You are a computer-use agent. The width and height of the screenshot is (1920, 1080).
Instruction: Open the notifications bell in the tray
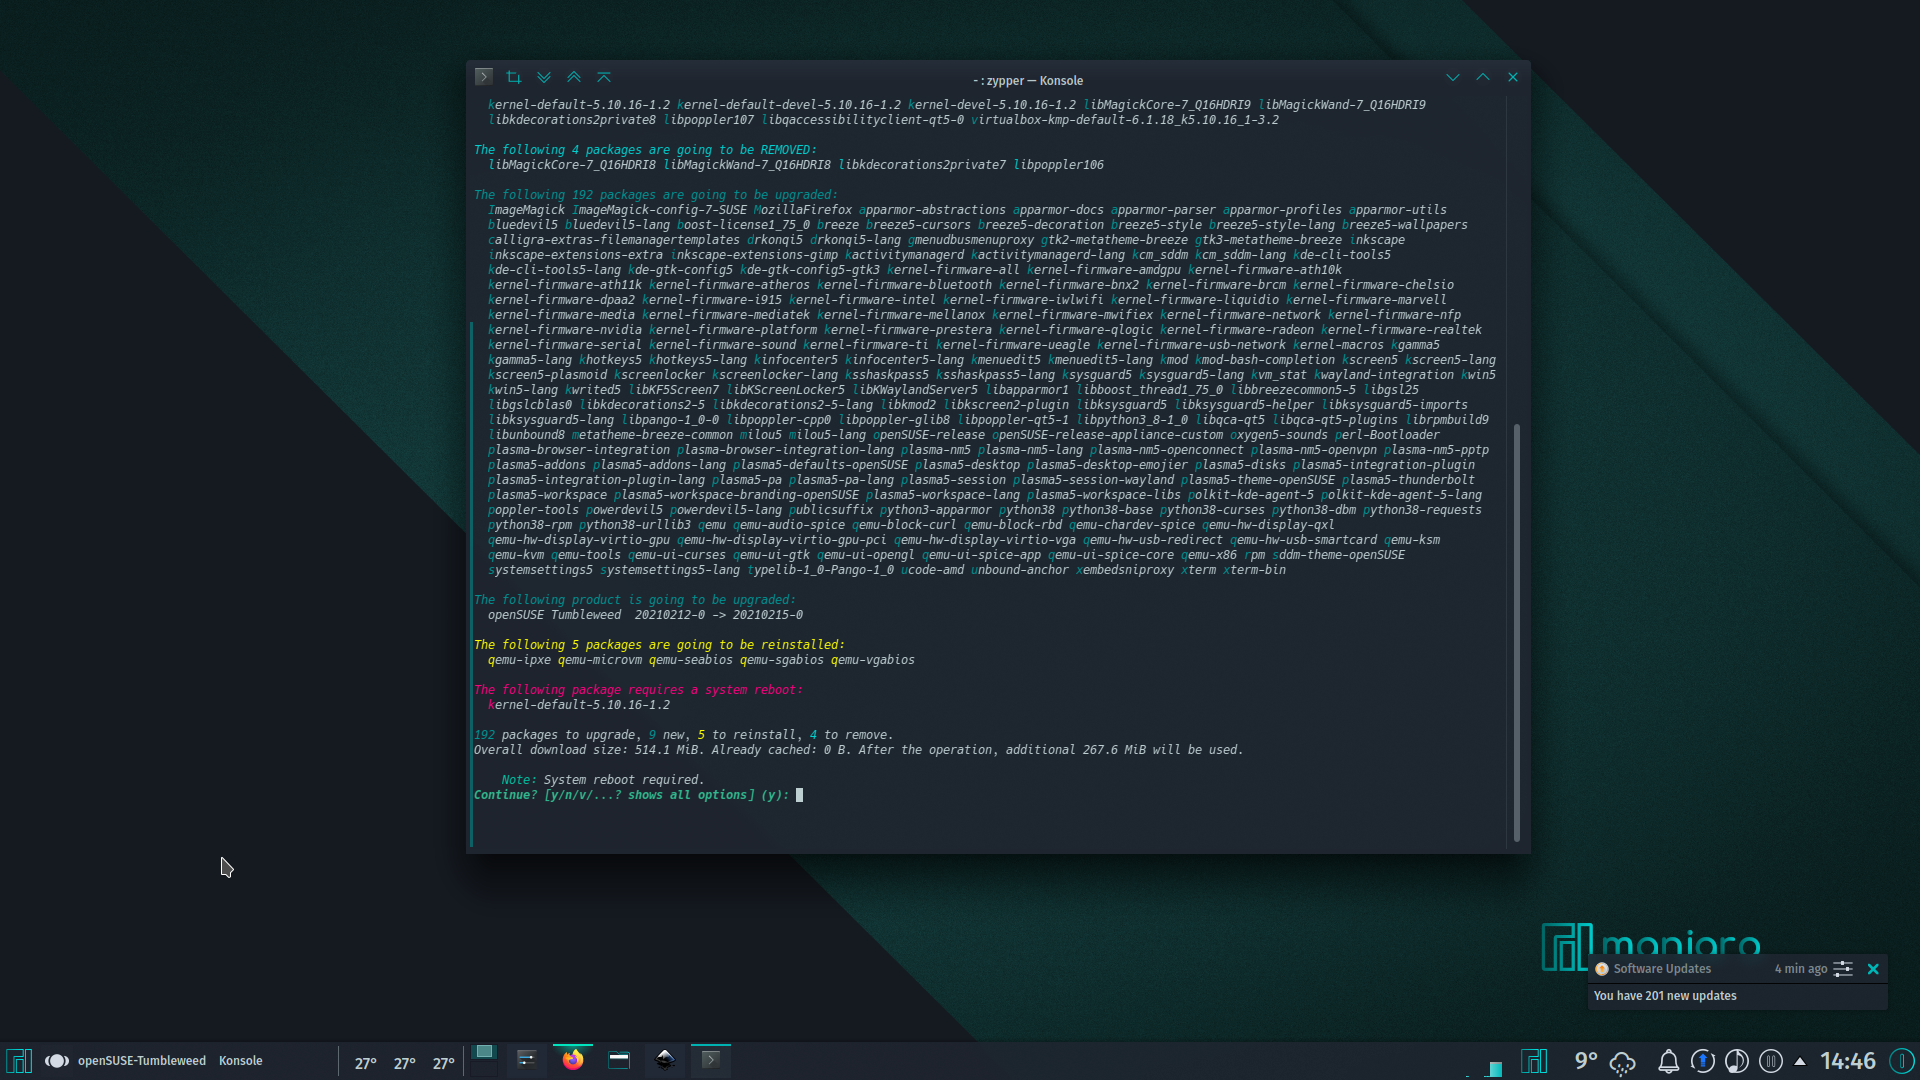coord(1668,1062)
